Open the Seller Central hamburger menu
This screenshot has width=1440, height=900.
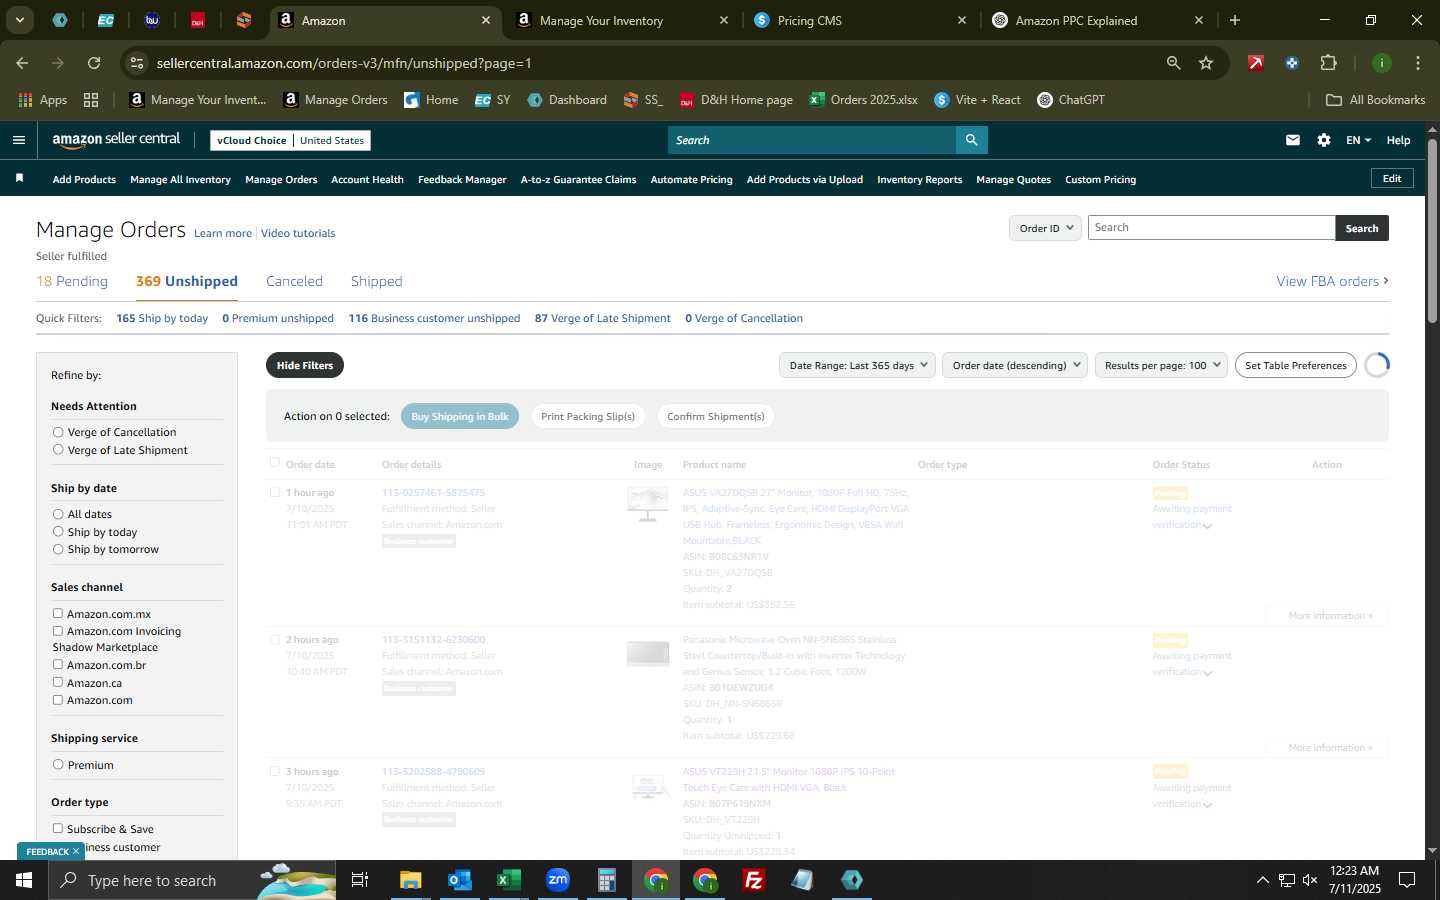point(18,140)
